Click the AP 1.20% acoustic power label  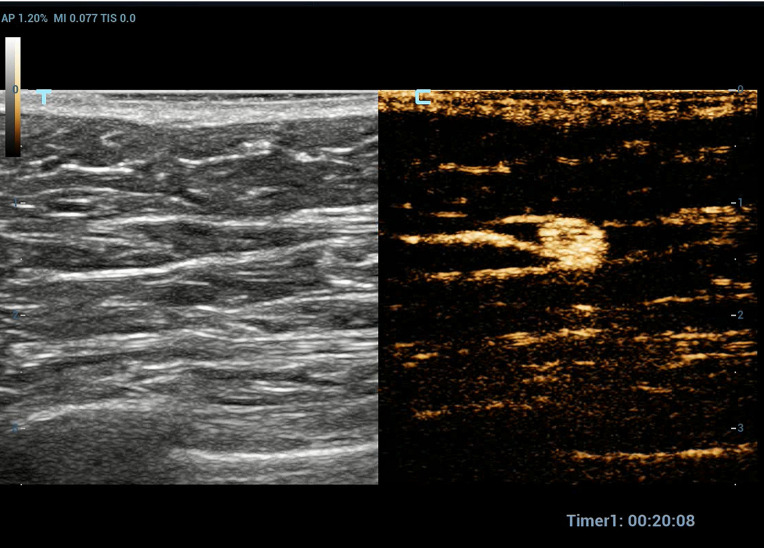(24, 18)
